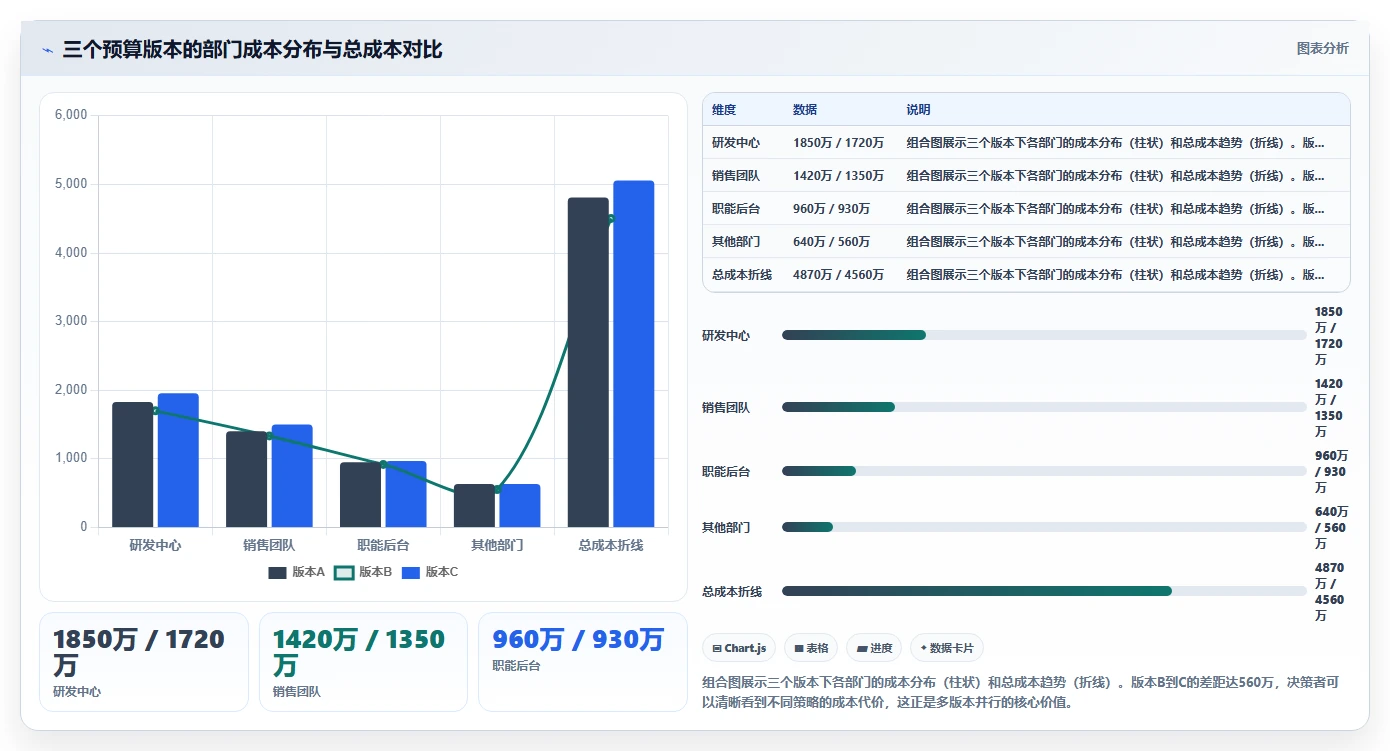
Task: Click the Chart.js tag chip
Action: click(x=739, y=648)
